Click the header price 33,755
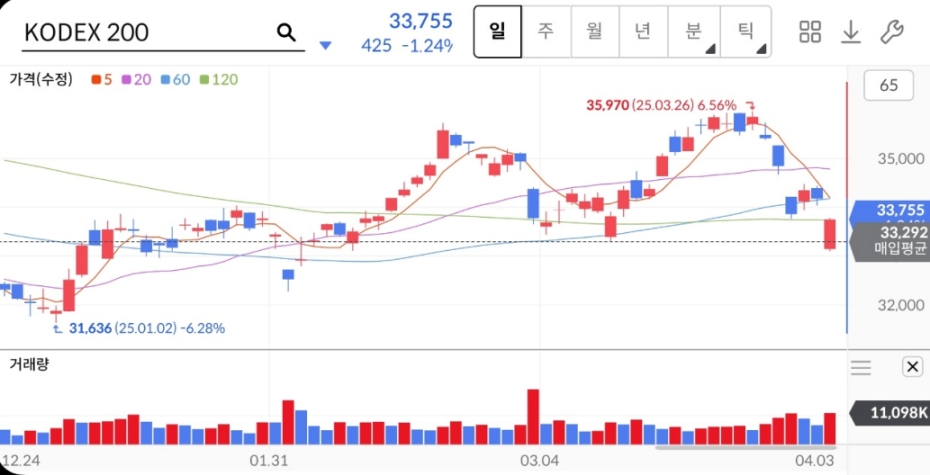 (x=421, y=21)
